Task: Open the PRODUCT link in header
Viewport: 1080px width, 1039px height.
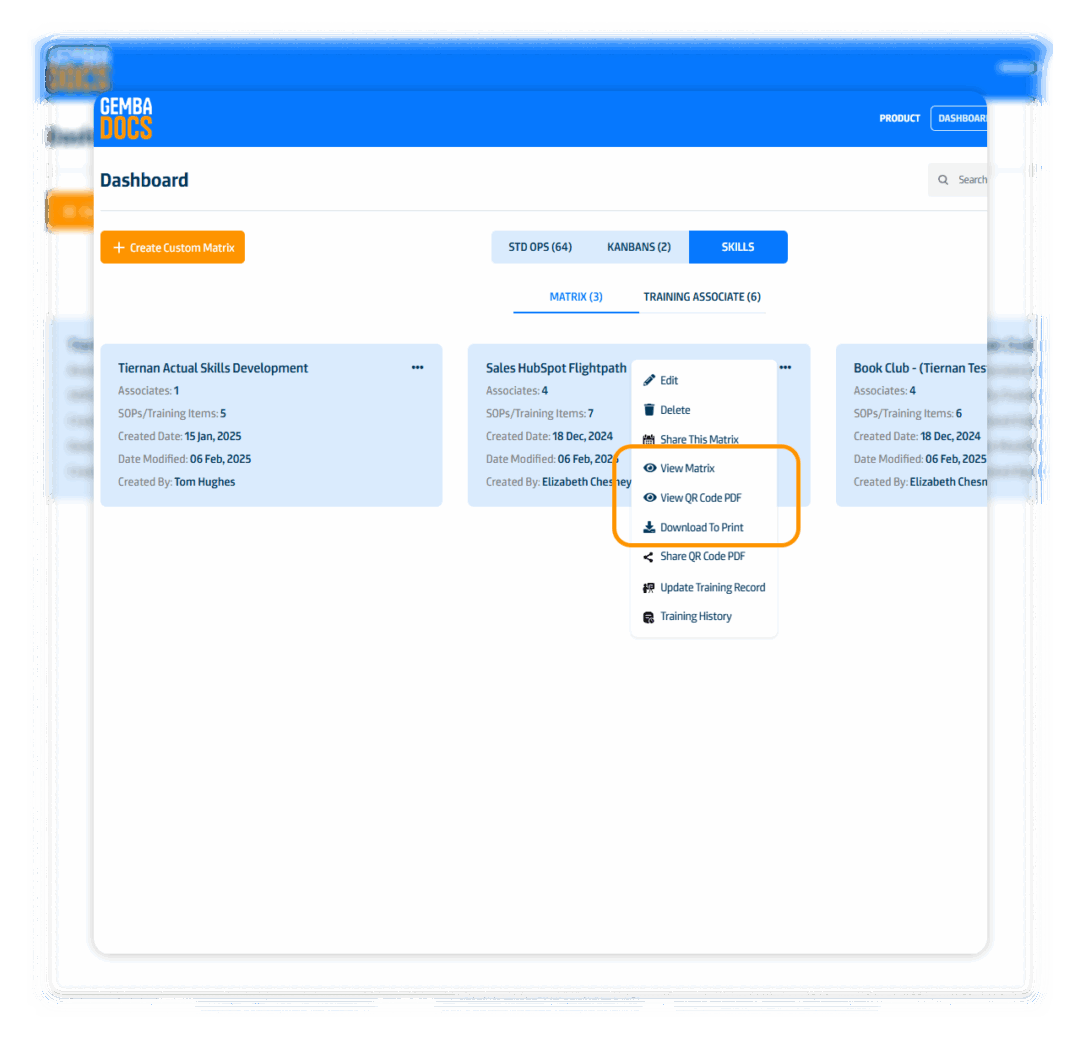Action: [899, 118]
